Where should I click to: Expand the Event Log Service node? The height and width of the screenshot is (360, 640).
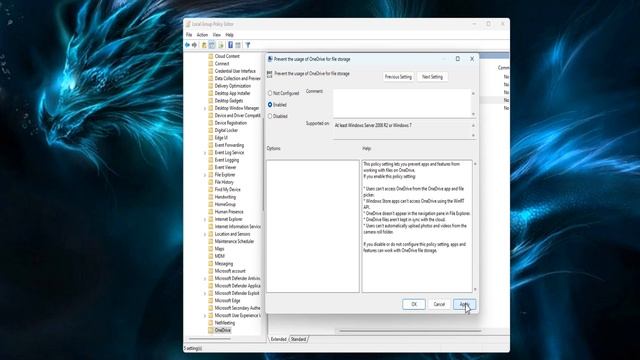click(205, 153)
